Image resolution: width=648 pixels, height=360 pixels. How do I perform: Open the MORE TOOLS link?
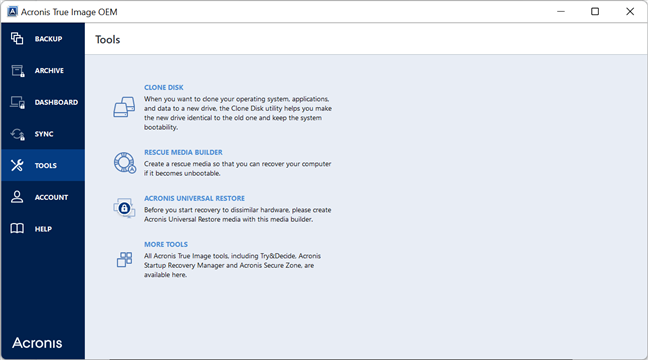(x=166, y=245)
